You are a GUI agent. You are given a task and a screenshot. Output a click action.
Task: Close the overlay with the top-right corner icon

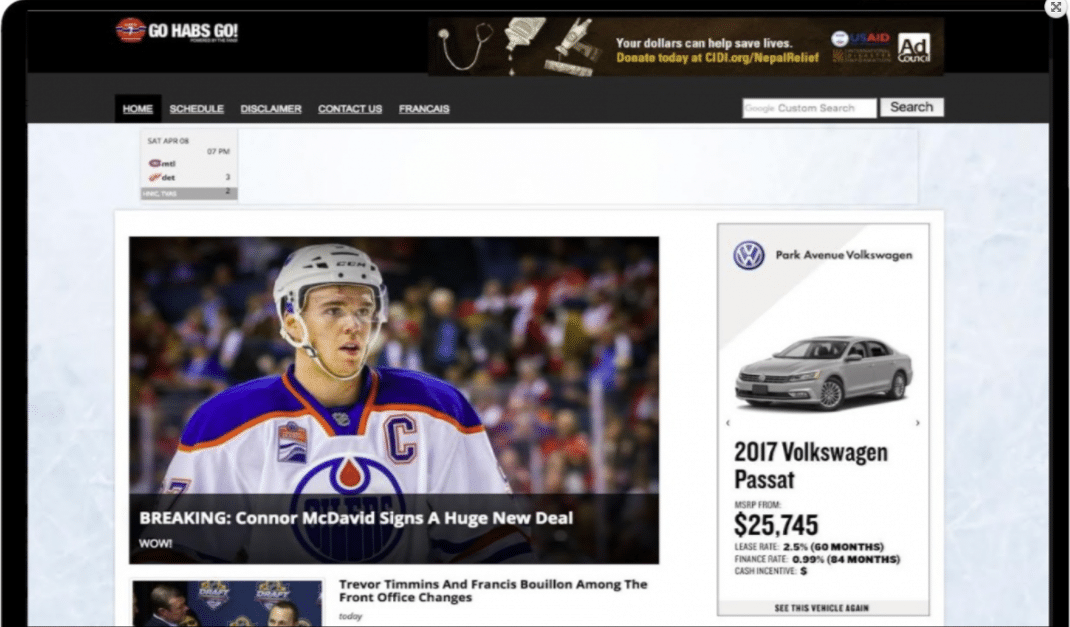coord(1056,7)
